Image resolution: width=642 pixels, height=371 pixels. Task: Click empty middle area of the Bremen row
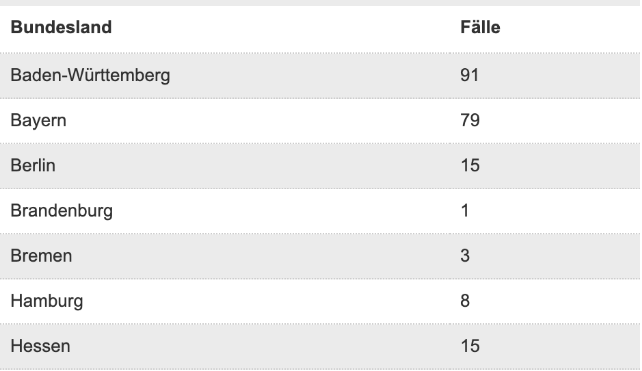262,256
